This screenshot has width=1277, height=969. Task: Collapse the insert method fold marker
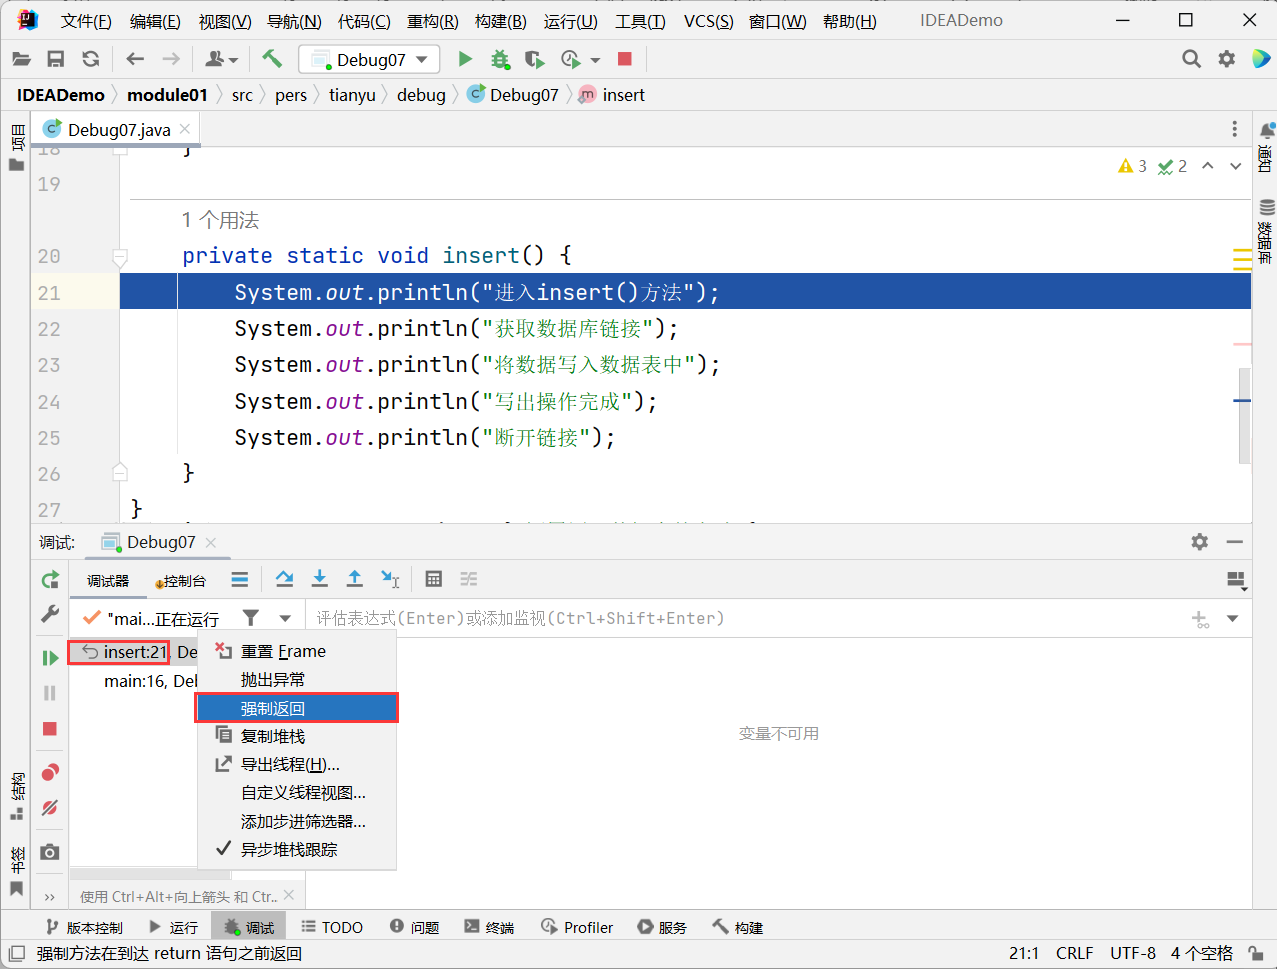click(x=120, y=257)
